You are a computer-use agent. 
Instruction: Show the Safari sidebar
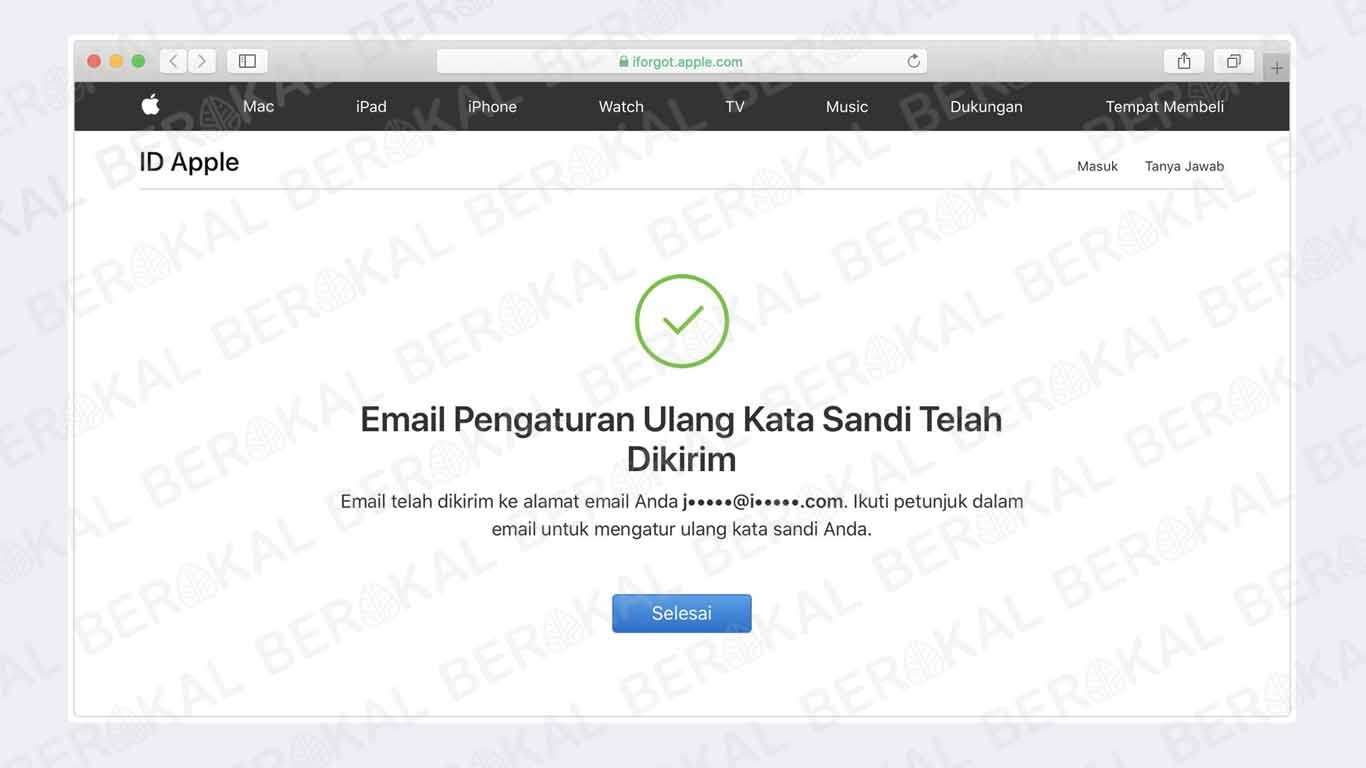point(247,61)
